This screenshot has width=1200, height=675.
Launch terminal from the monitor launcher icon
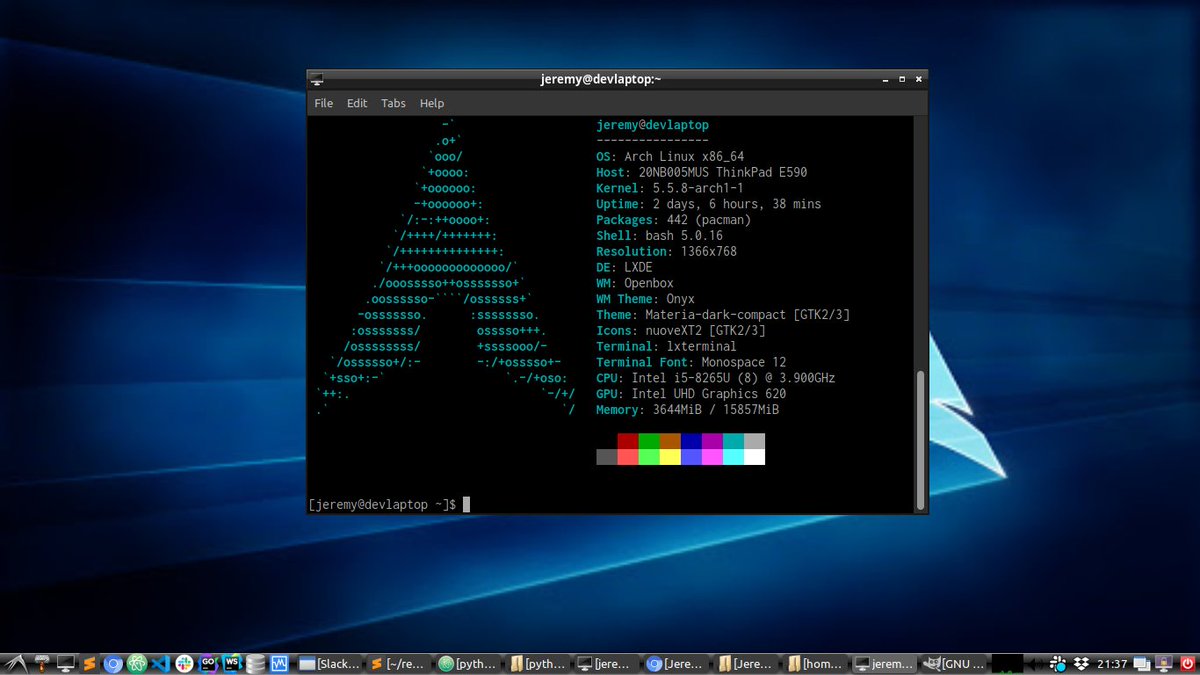point(66,663)
